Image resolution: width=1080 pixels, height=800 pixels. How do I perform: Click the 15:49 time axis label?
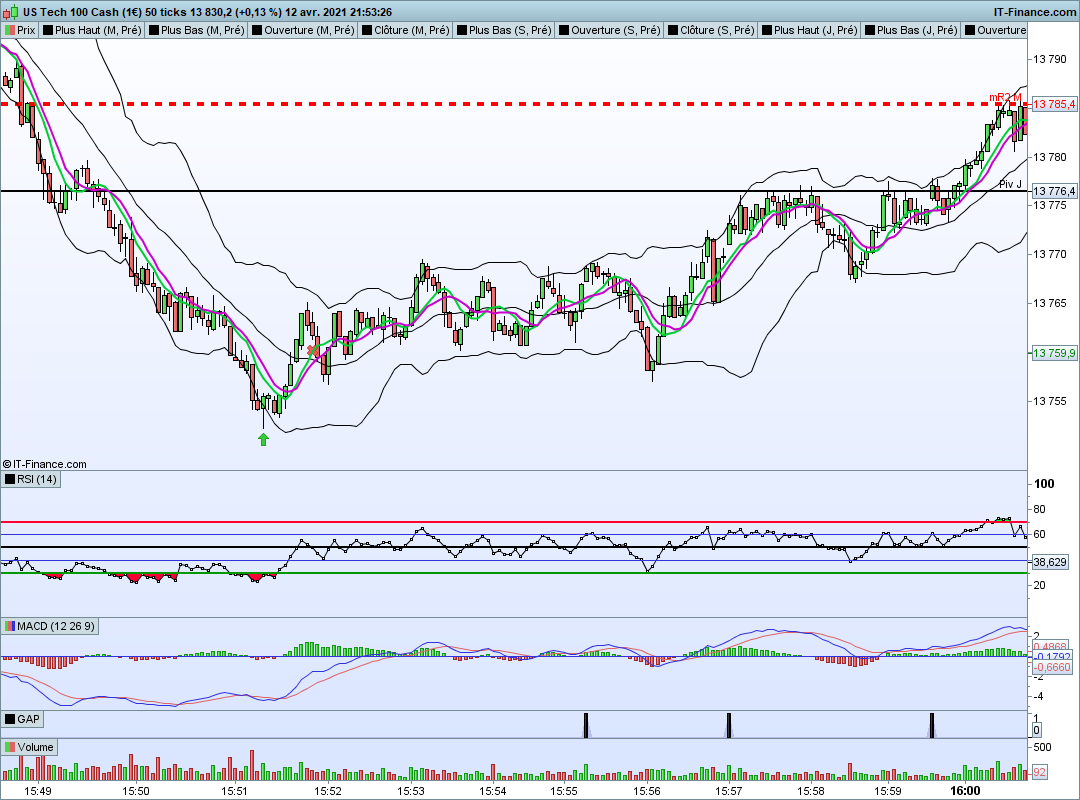tap(38, 791)
